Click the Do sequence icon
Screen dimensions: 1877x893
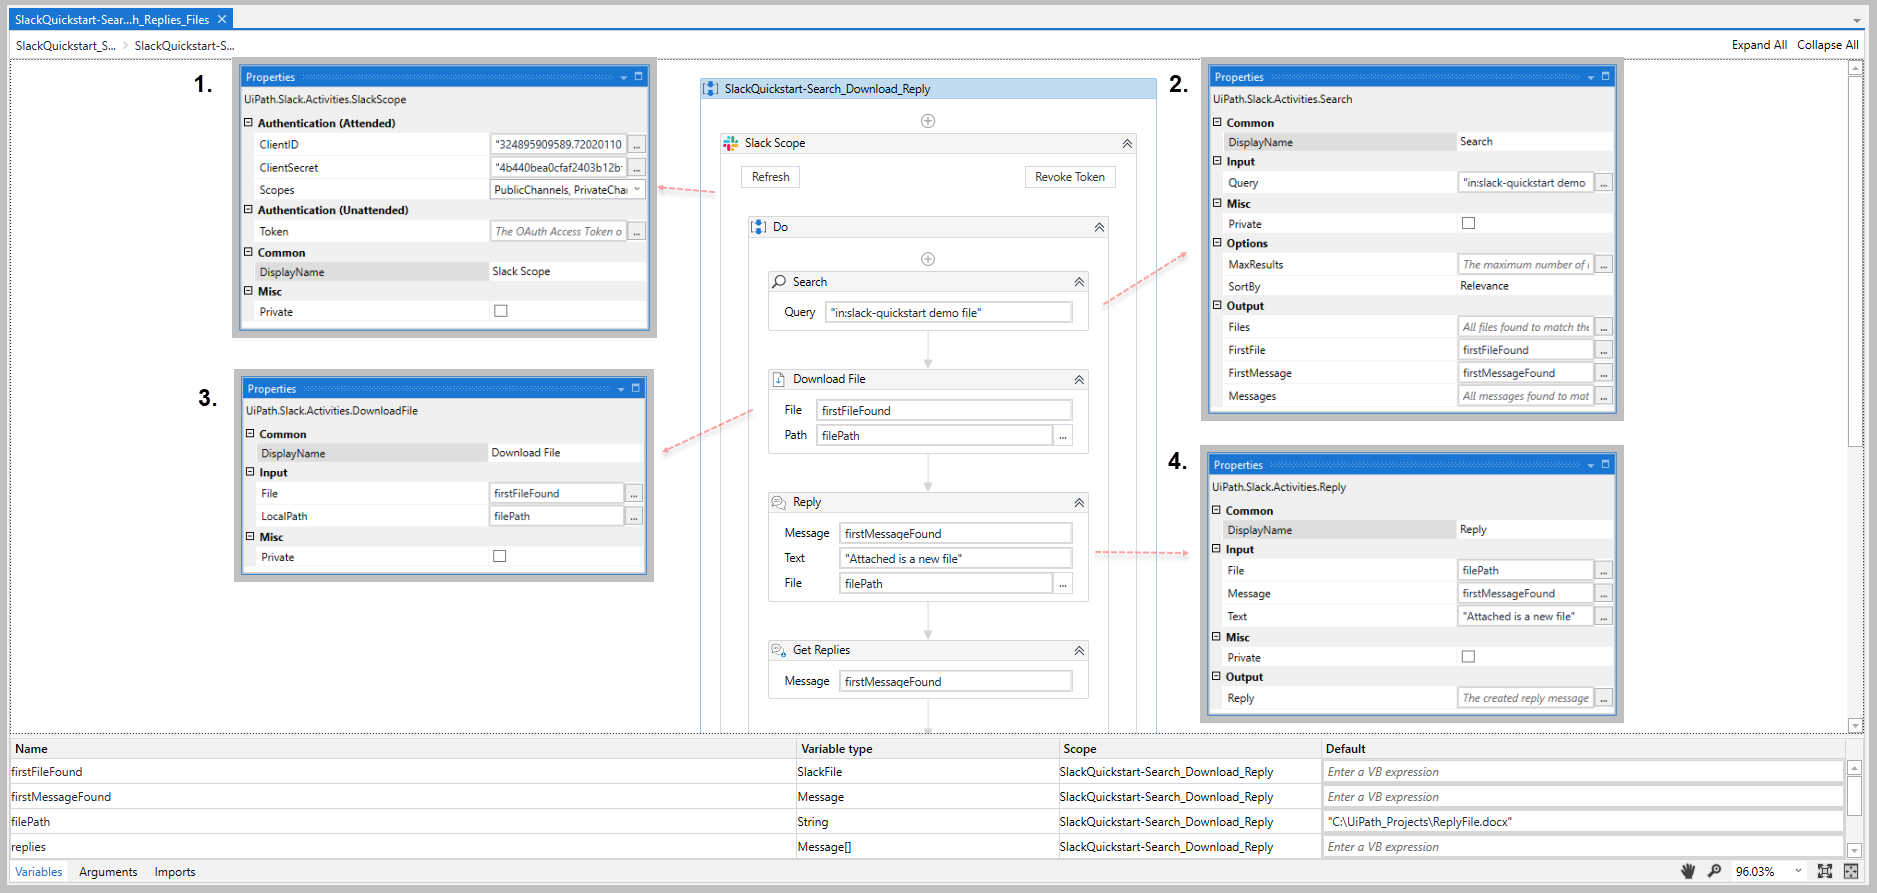(x=759, y=227)
